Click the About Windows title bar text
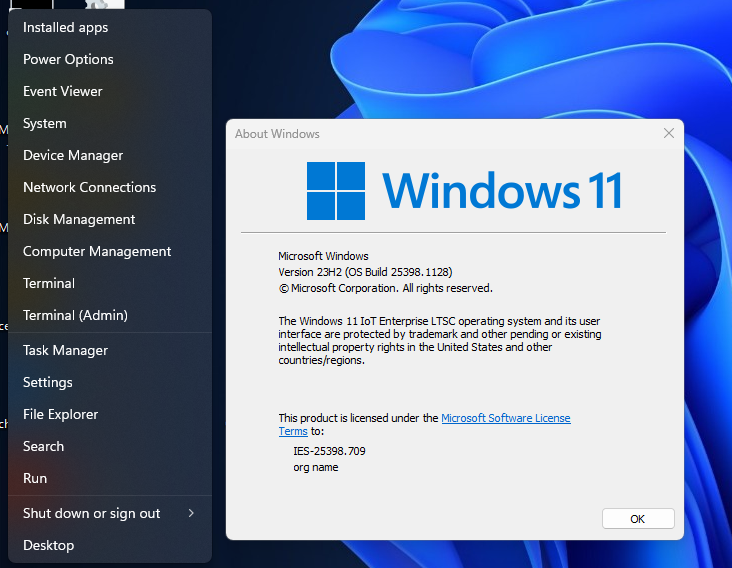 click(277, 134)
